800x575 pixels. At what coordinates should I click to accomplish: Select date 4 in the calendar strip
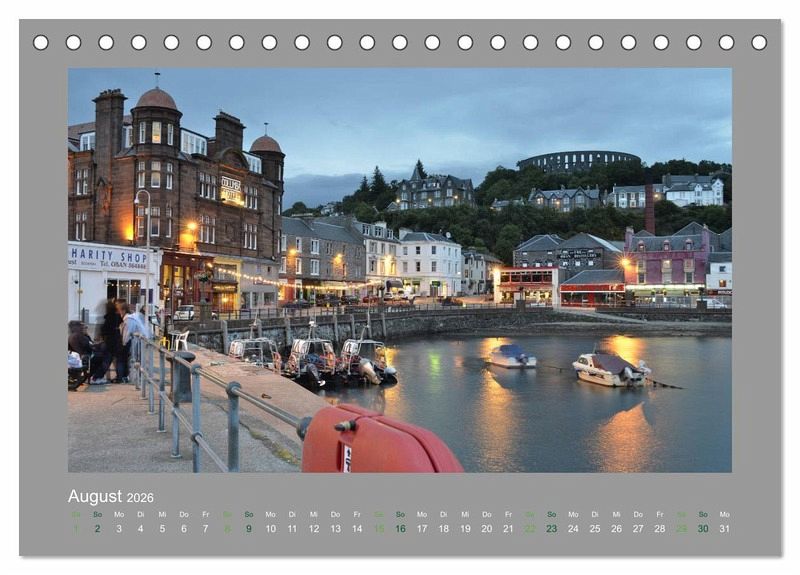[141, 529]
